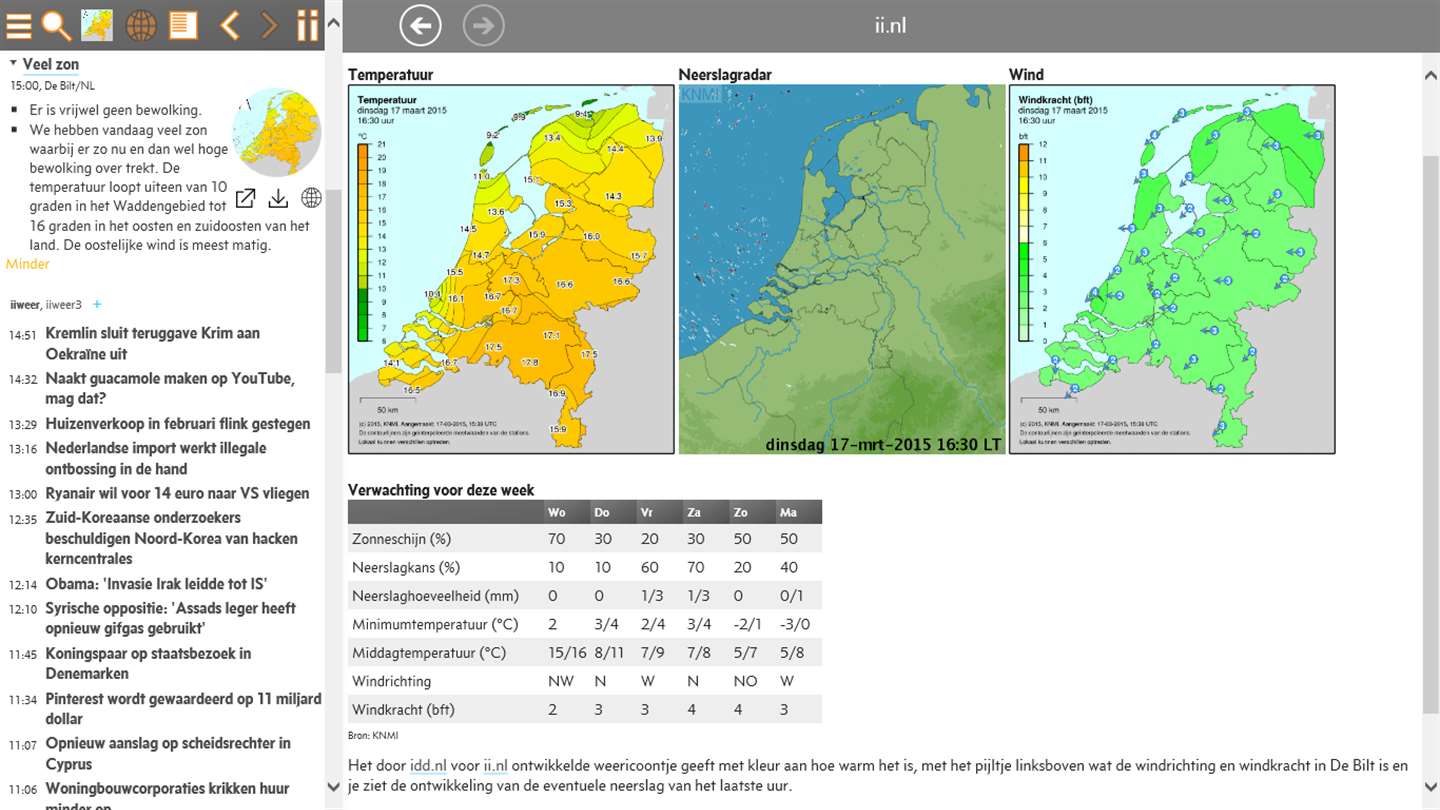This screenshot has width=1440, height=810.
Task: Click the 'Bron: KNMI' source note
Action: click(373, 735)
